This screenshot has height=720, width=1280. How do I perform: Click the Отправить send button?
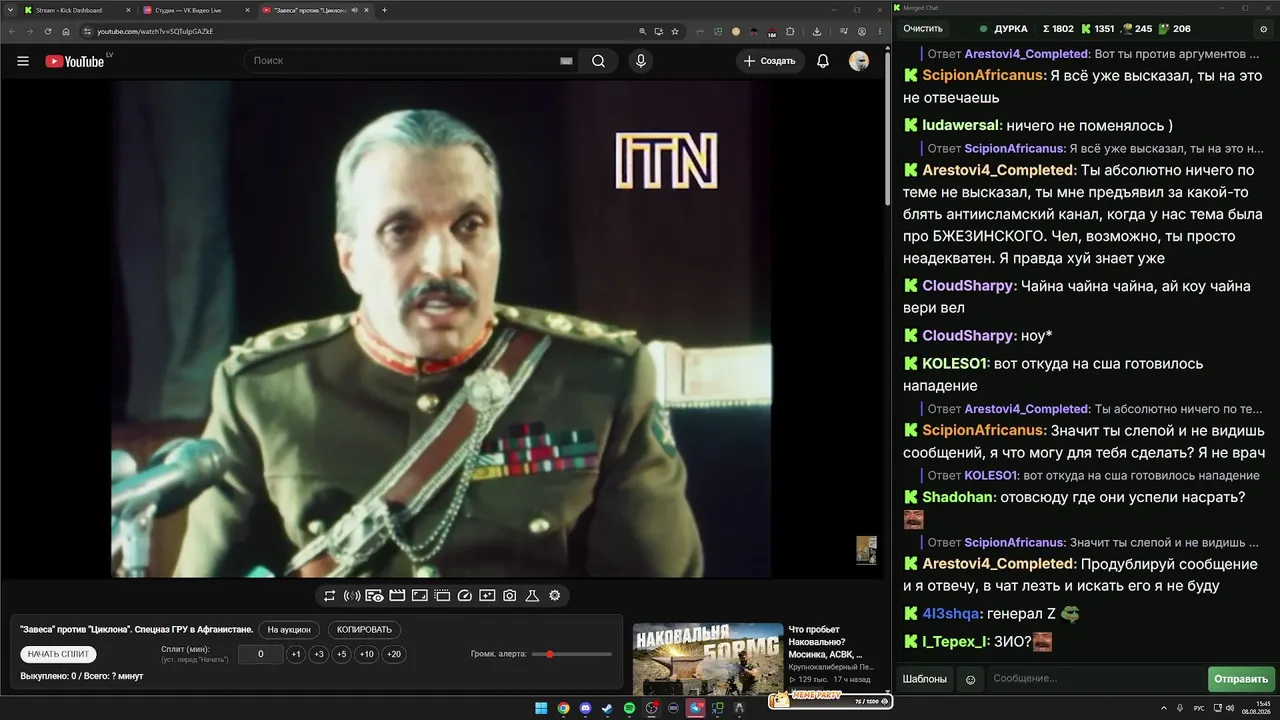click(1241, 679)
